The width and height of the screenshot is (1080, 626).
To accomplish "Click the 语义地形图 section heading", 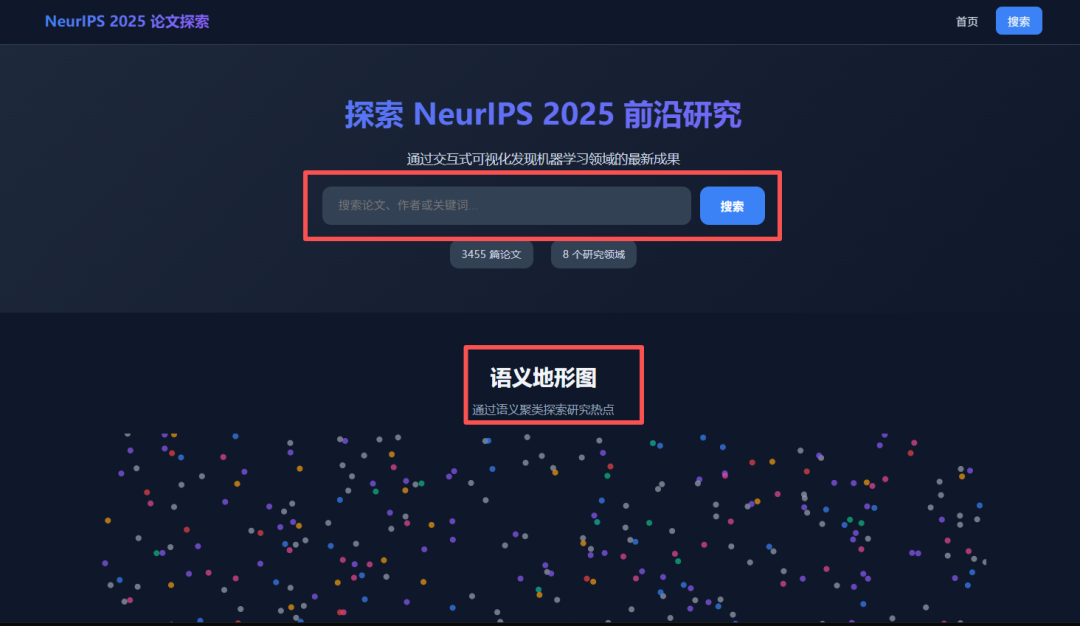I will 543,377.
